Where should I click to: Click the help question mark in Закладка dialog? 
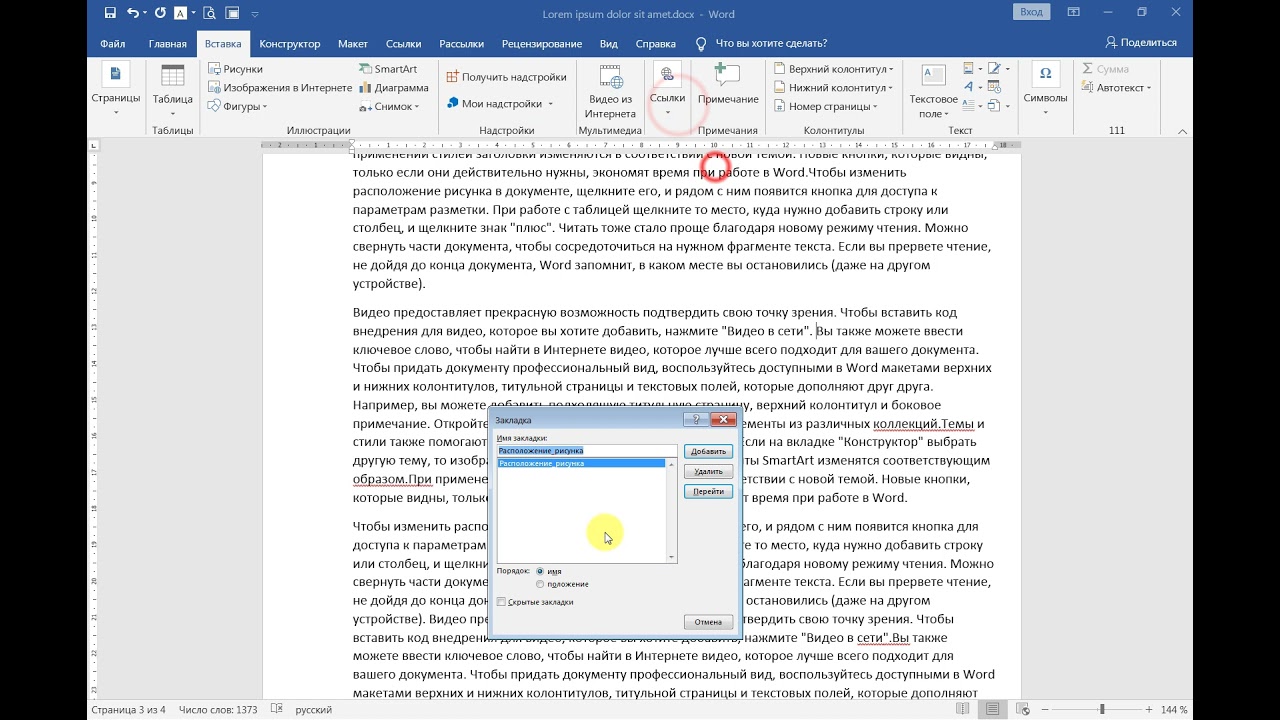click(695, 420)
